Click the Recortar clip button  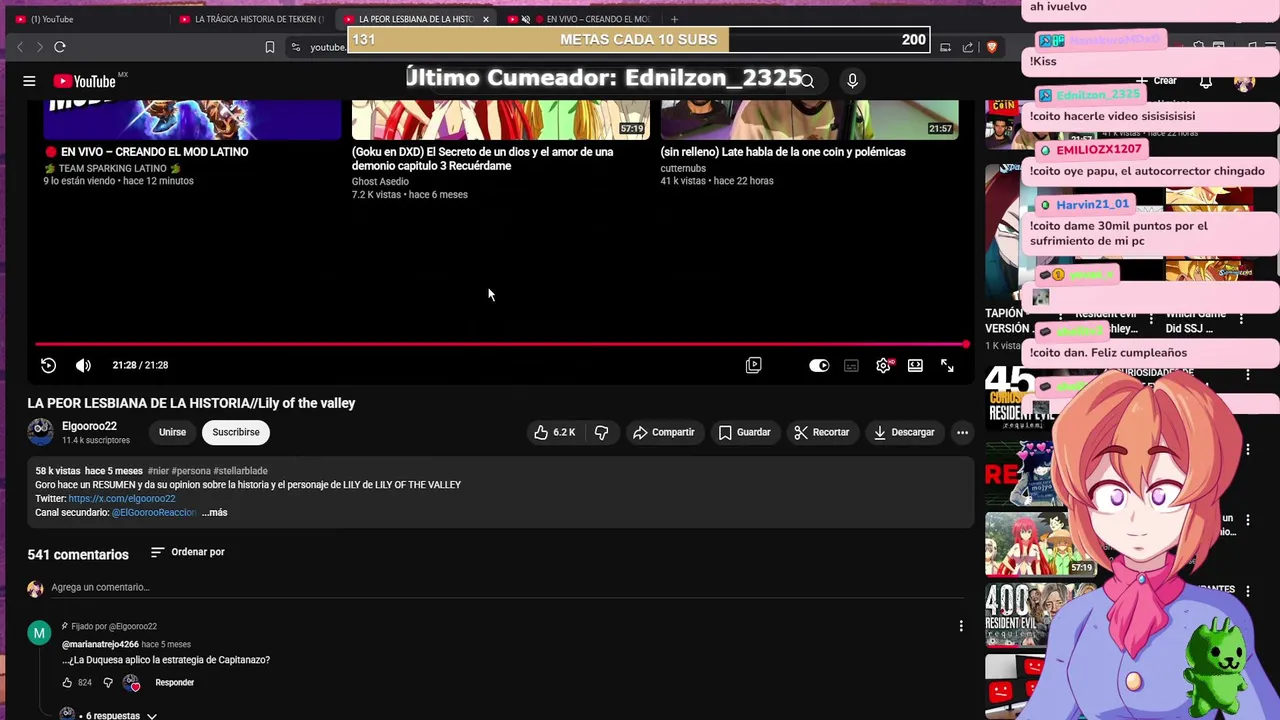click(x=821, y=432)
